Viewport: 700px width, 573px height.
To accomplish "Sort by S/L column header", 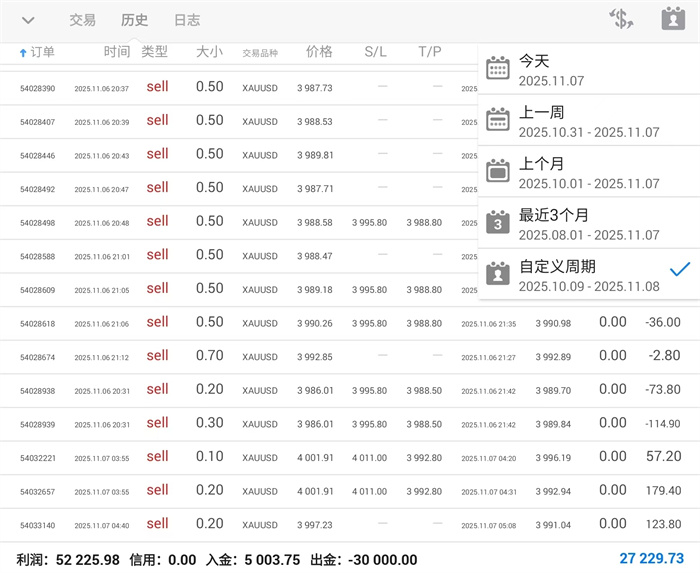I will [375, 52].
